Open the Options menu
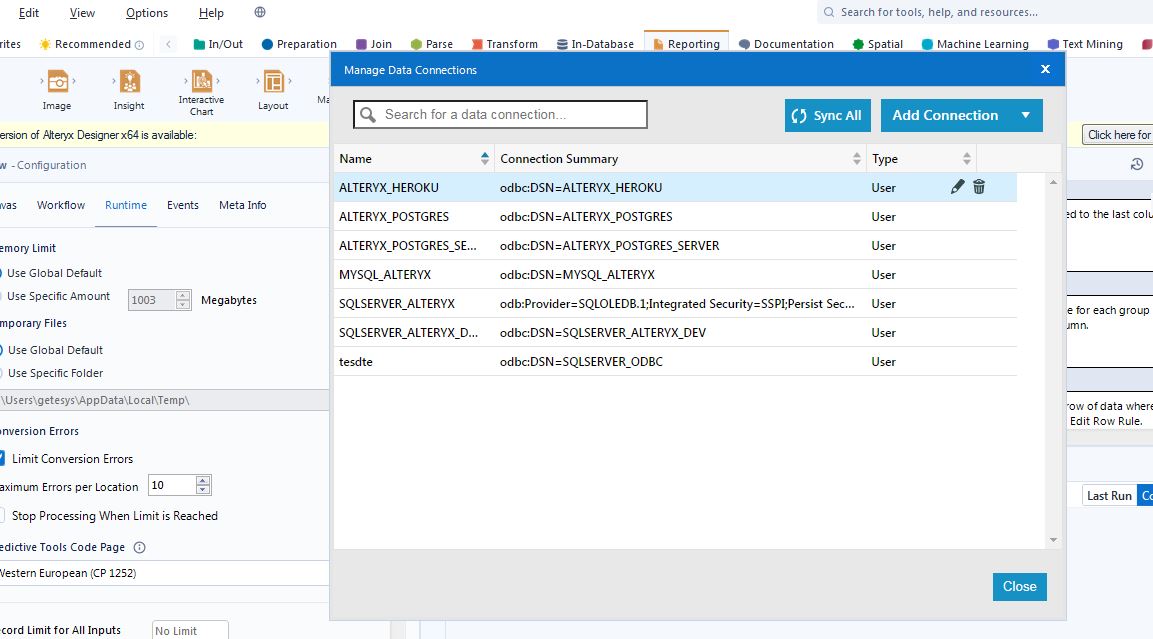This screenshot has height=639, width=1153. 146,13
